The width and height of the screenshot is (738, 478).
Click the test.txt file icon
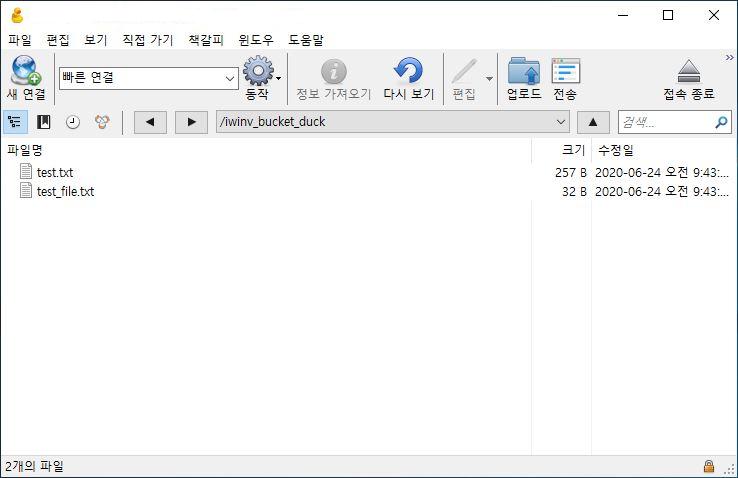(x=26, y=171)
